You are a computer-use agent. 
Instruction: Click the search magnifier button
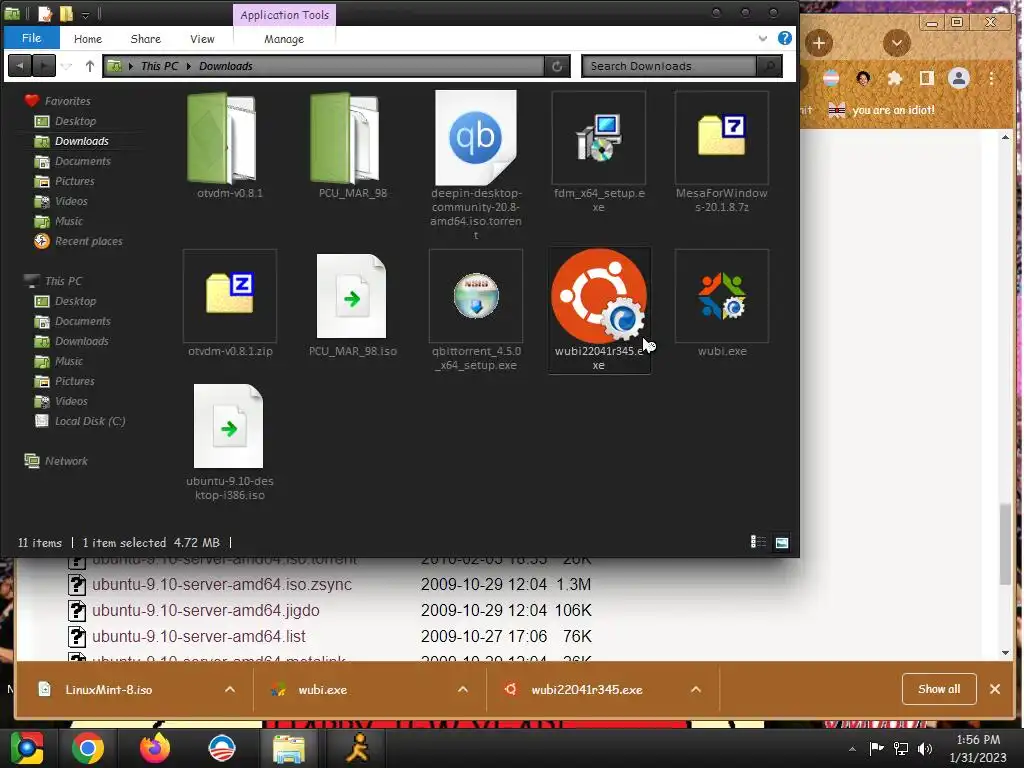click(x=769, y=66)
